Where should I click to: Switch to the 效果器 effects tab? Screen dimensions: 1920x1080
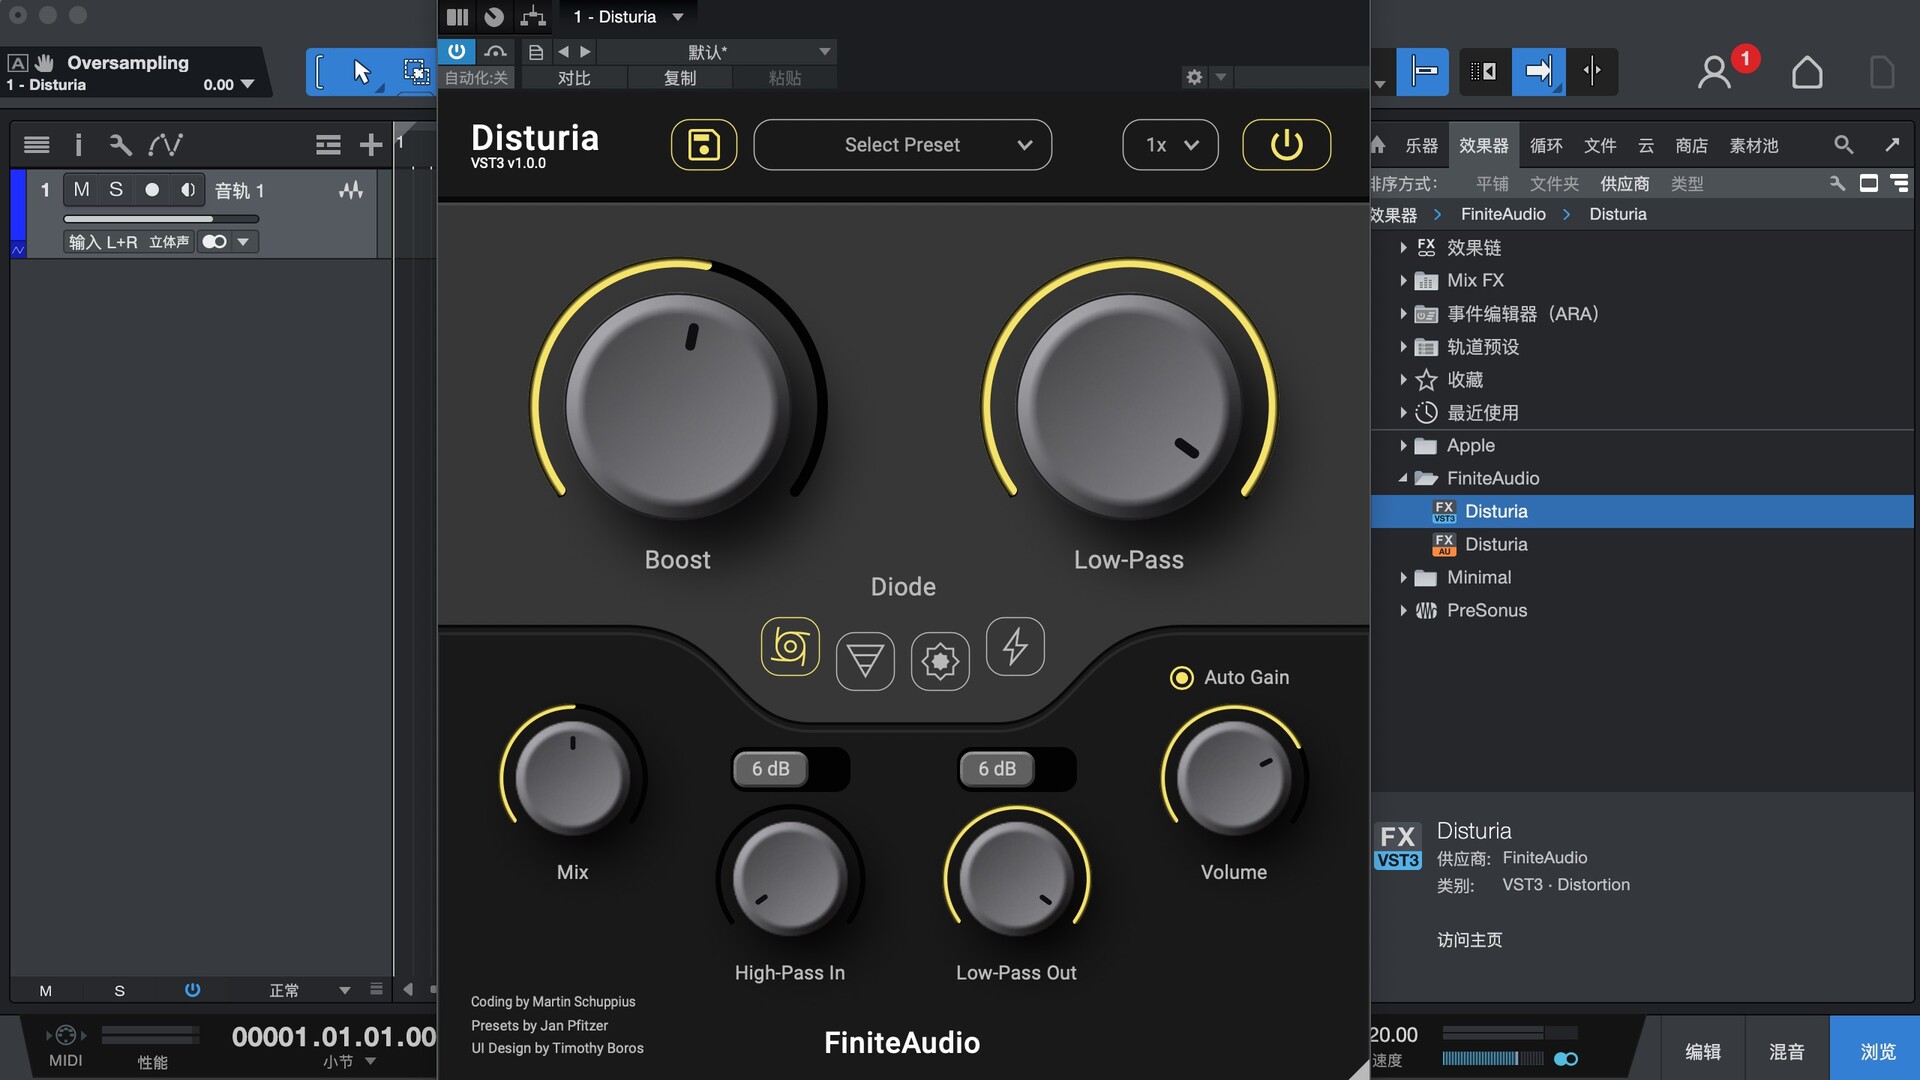coord(1484,146)
